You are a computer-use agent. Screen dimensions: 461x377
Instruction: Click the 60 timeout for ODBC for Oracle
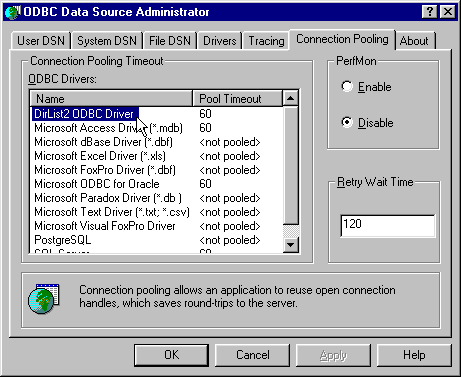[205, 184]
